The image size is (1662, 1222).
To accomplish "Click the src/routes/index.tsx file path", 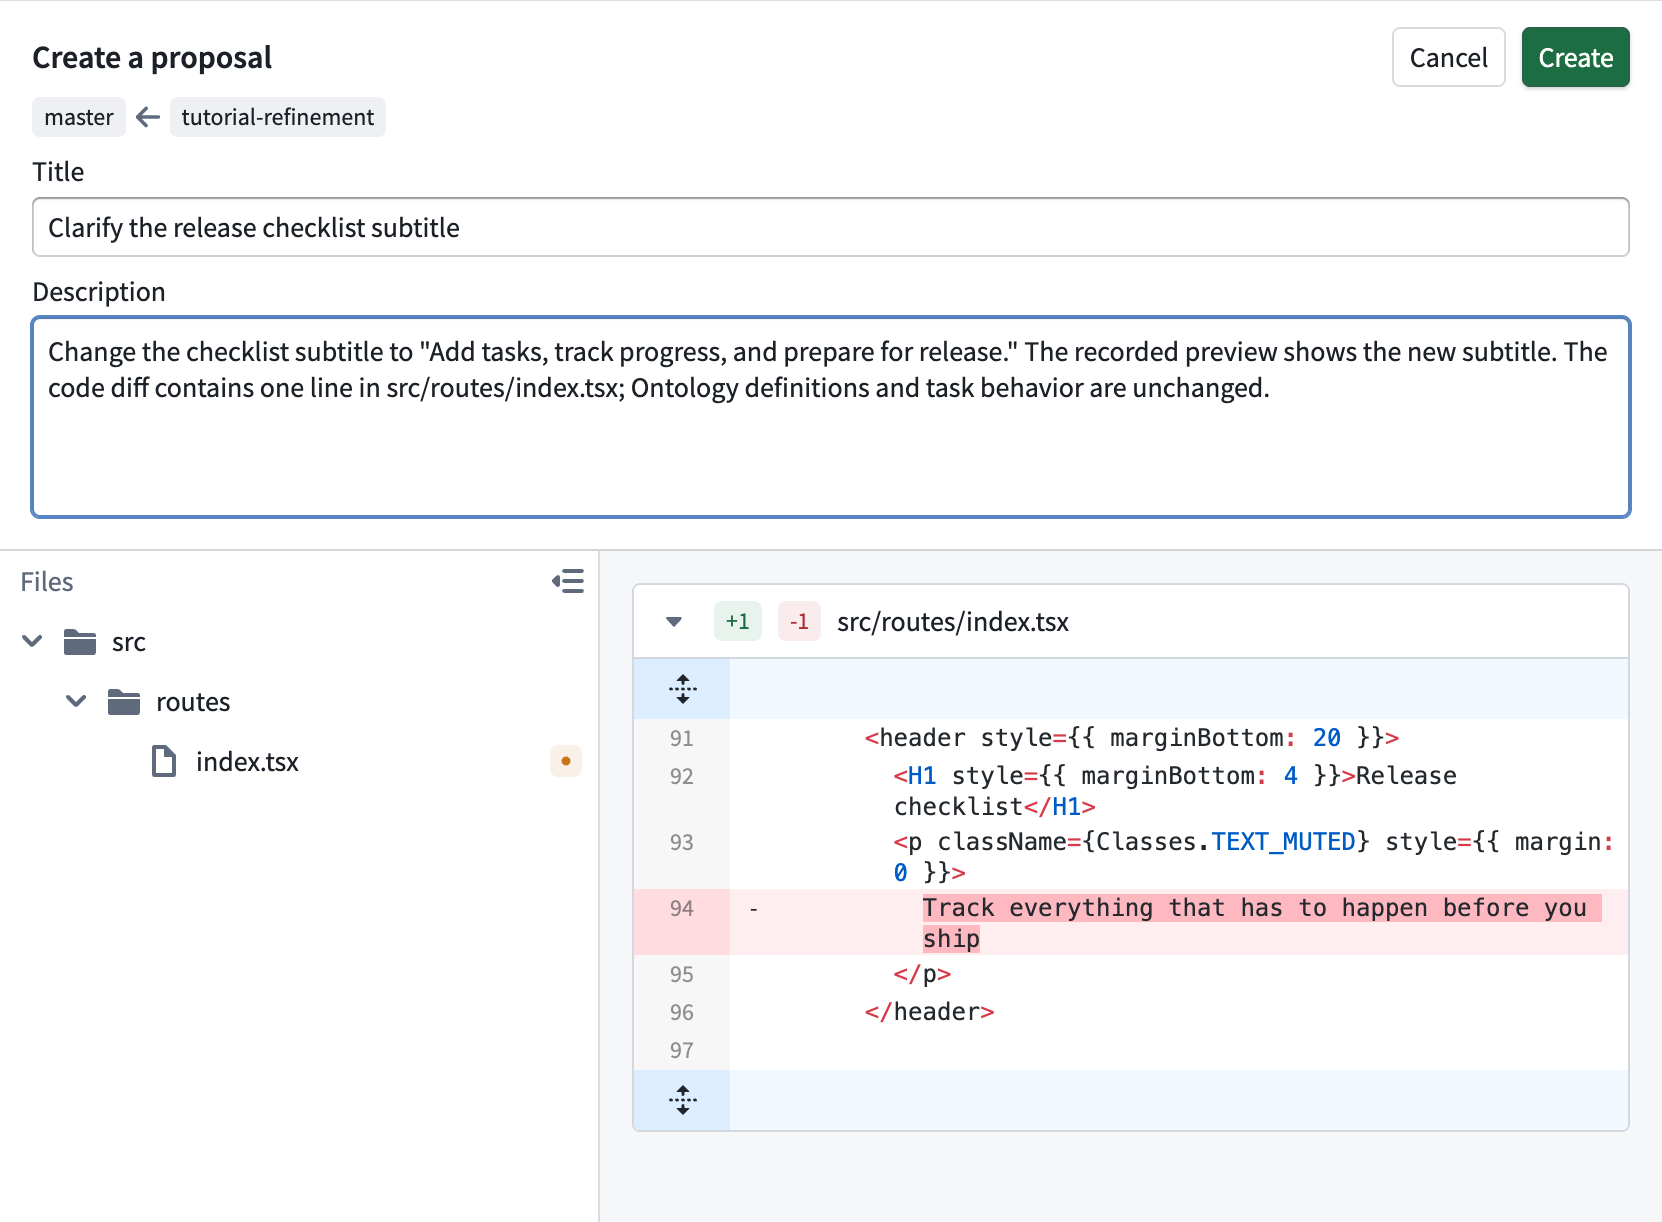I will (953, 622).
